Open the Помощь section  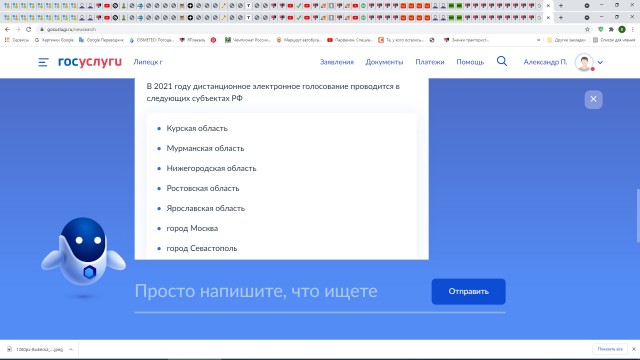(x=470, y=62)
